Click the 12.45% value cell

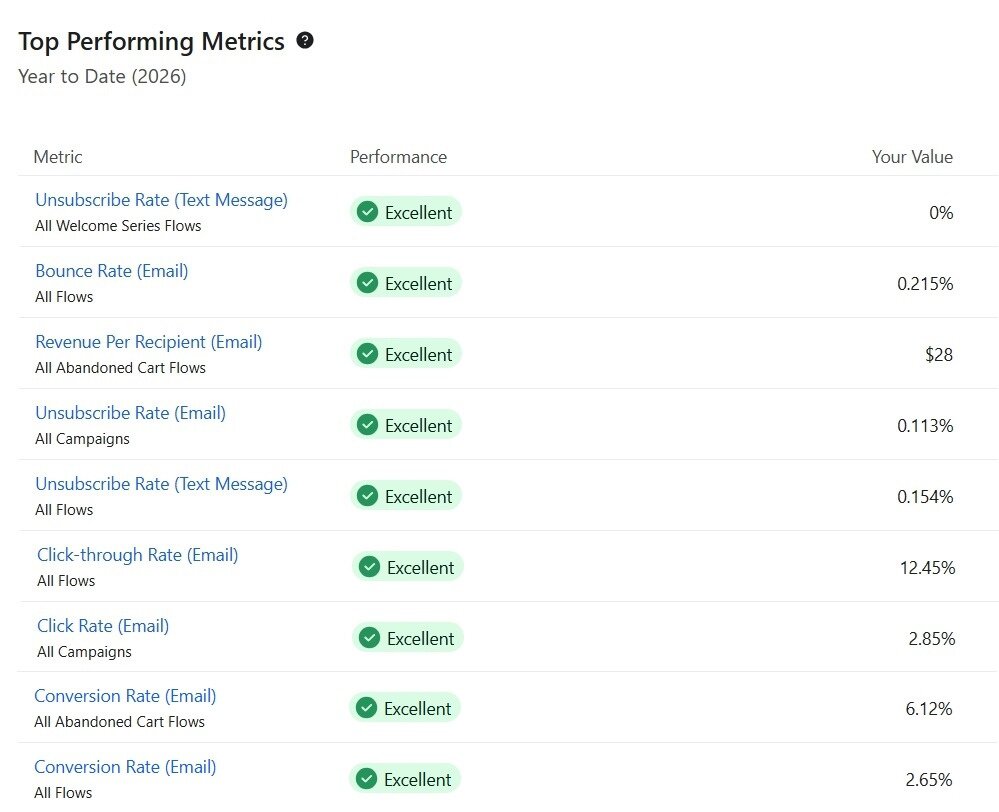pos(928,568)
